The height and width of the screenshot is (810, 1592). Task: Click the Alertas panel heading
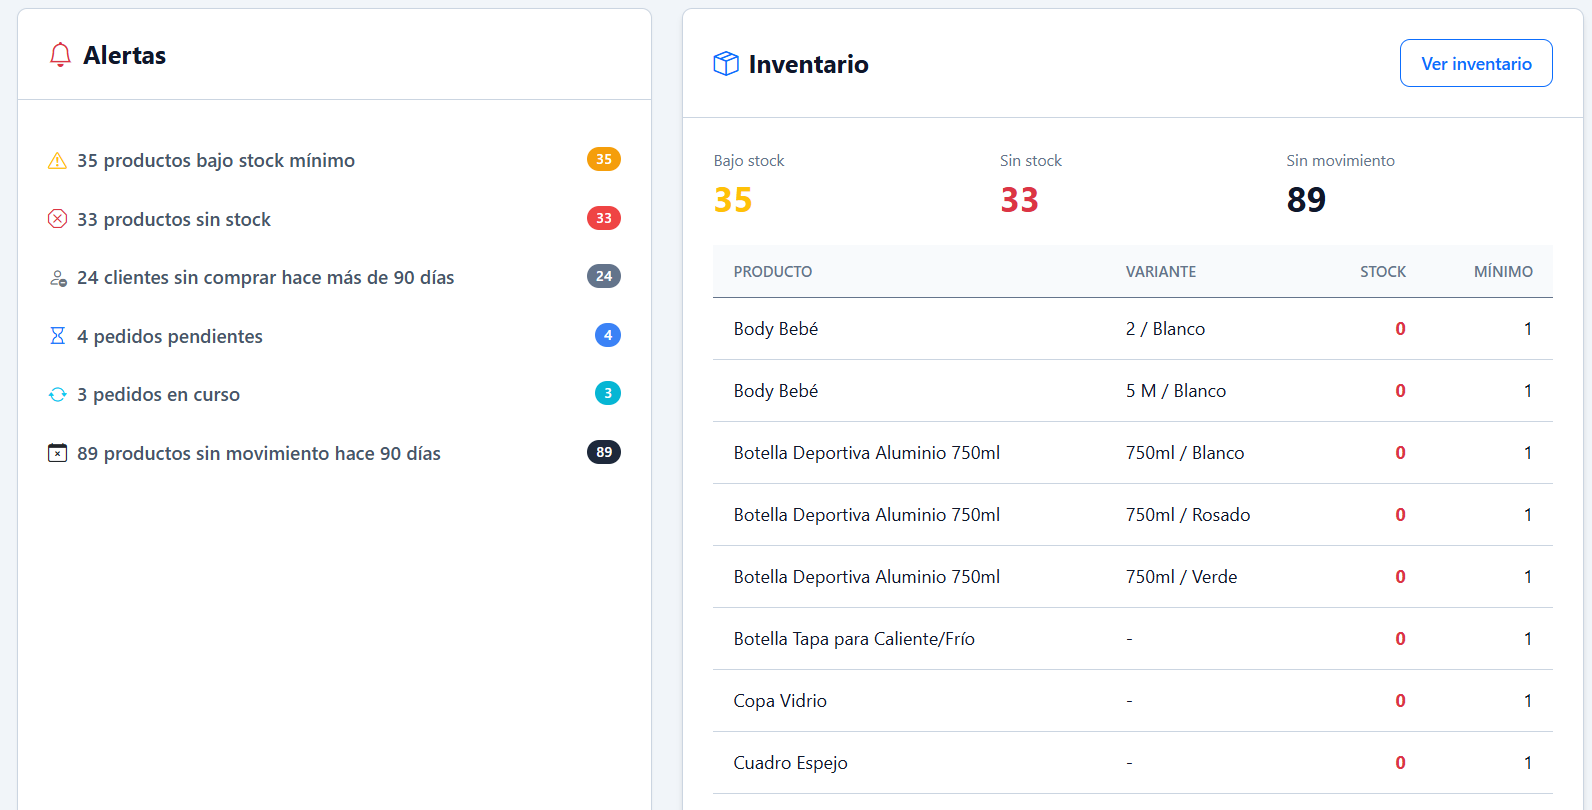pos(125,55)
